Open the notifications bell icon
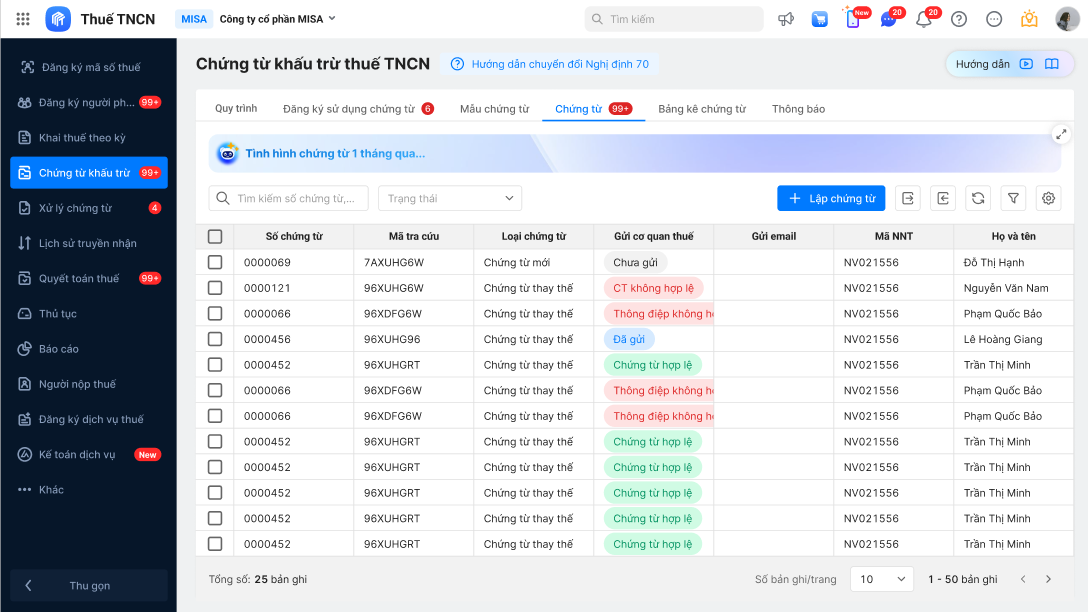The height and width of the screenshot is (612, 1088). pos(924,19)
